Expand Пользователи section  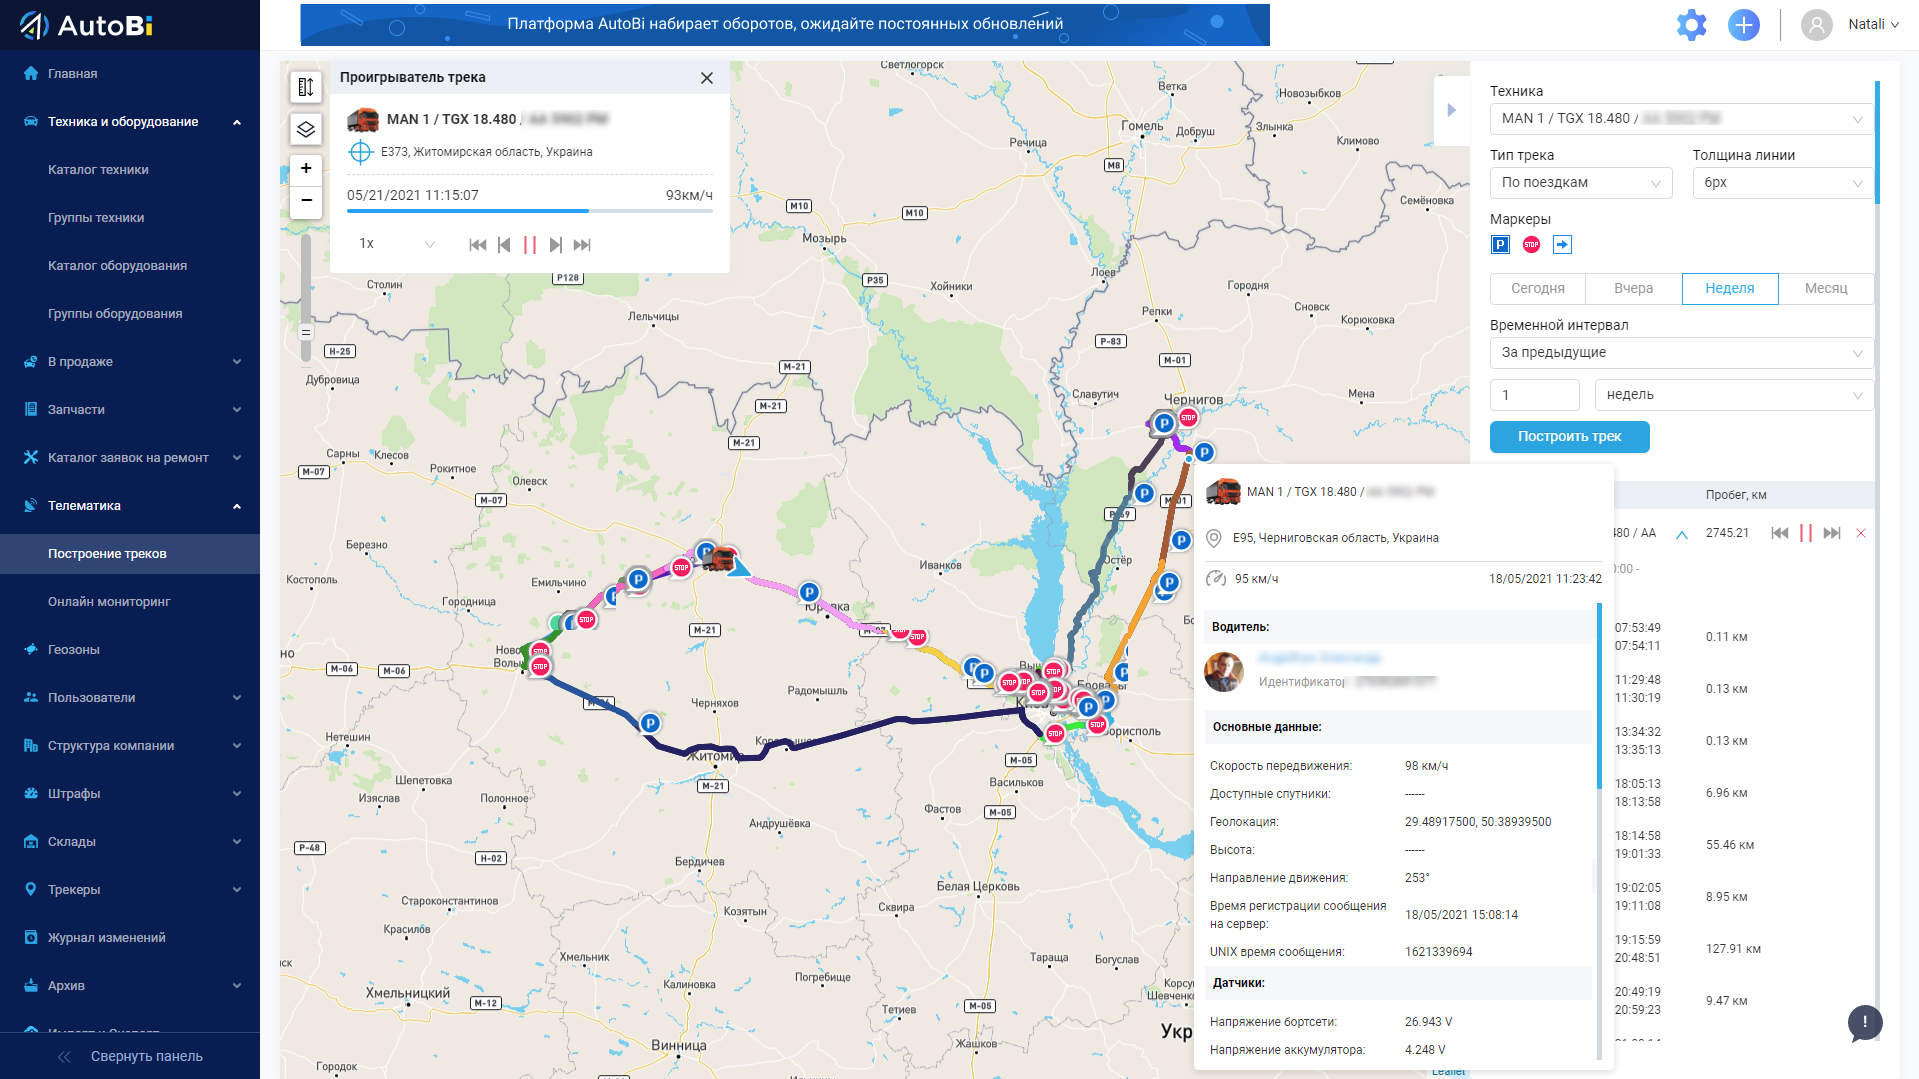(130, 698)
